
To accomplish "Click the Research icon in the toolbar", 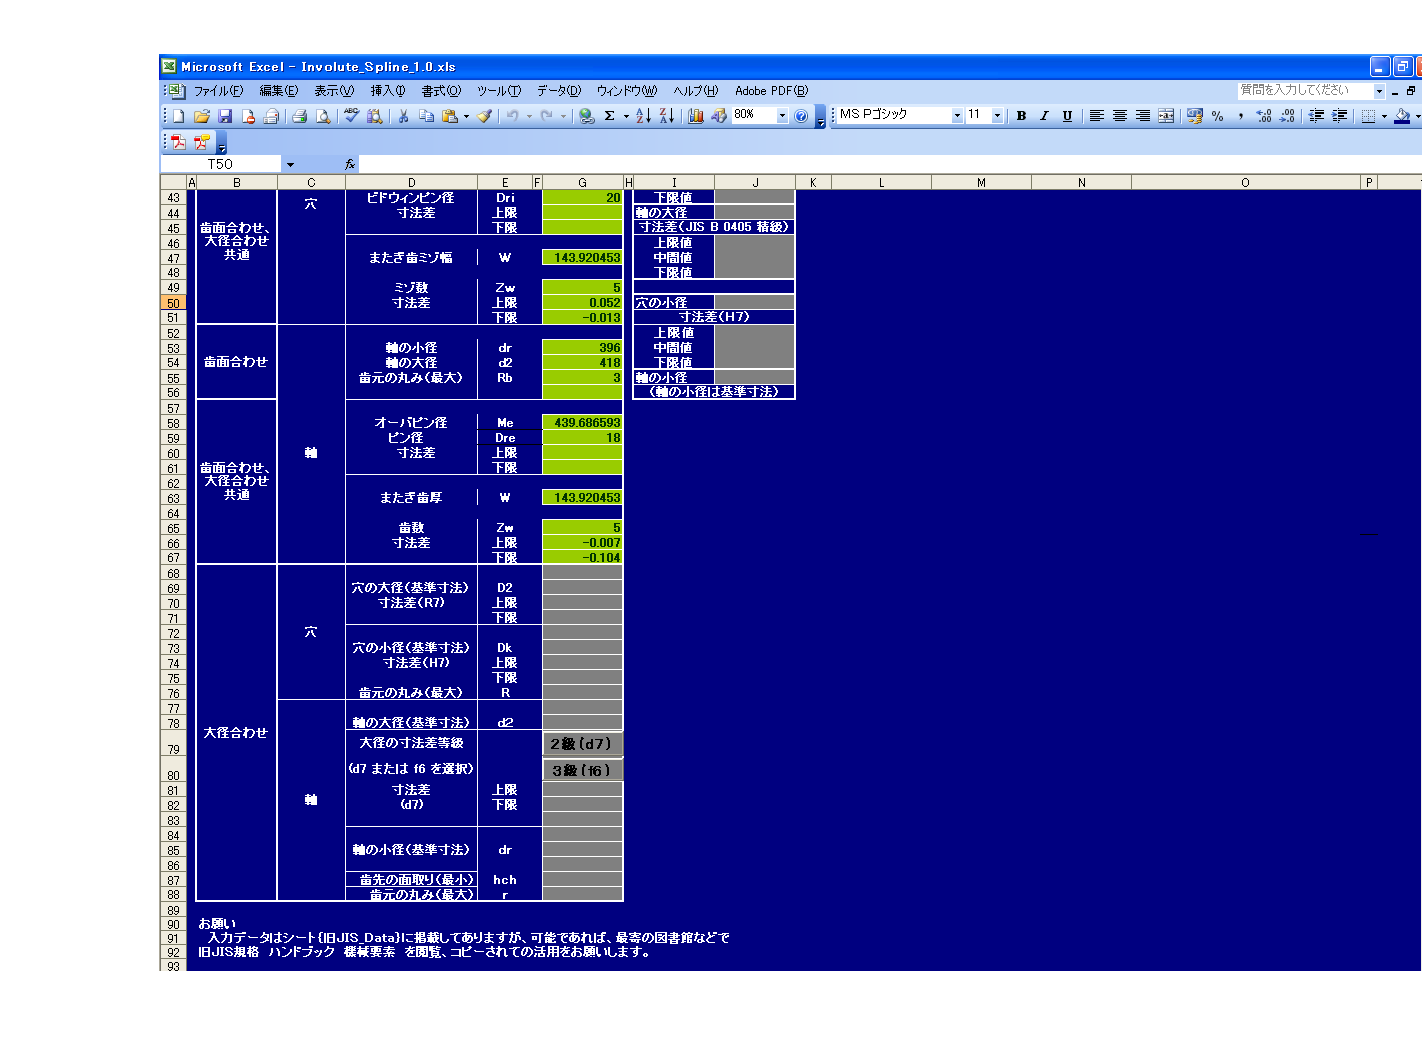I will [374, 116].
